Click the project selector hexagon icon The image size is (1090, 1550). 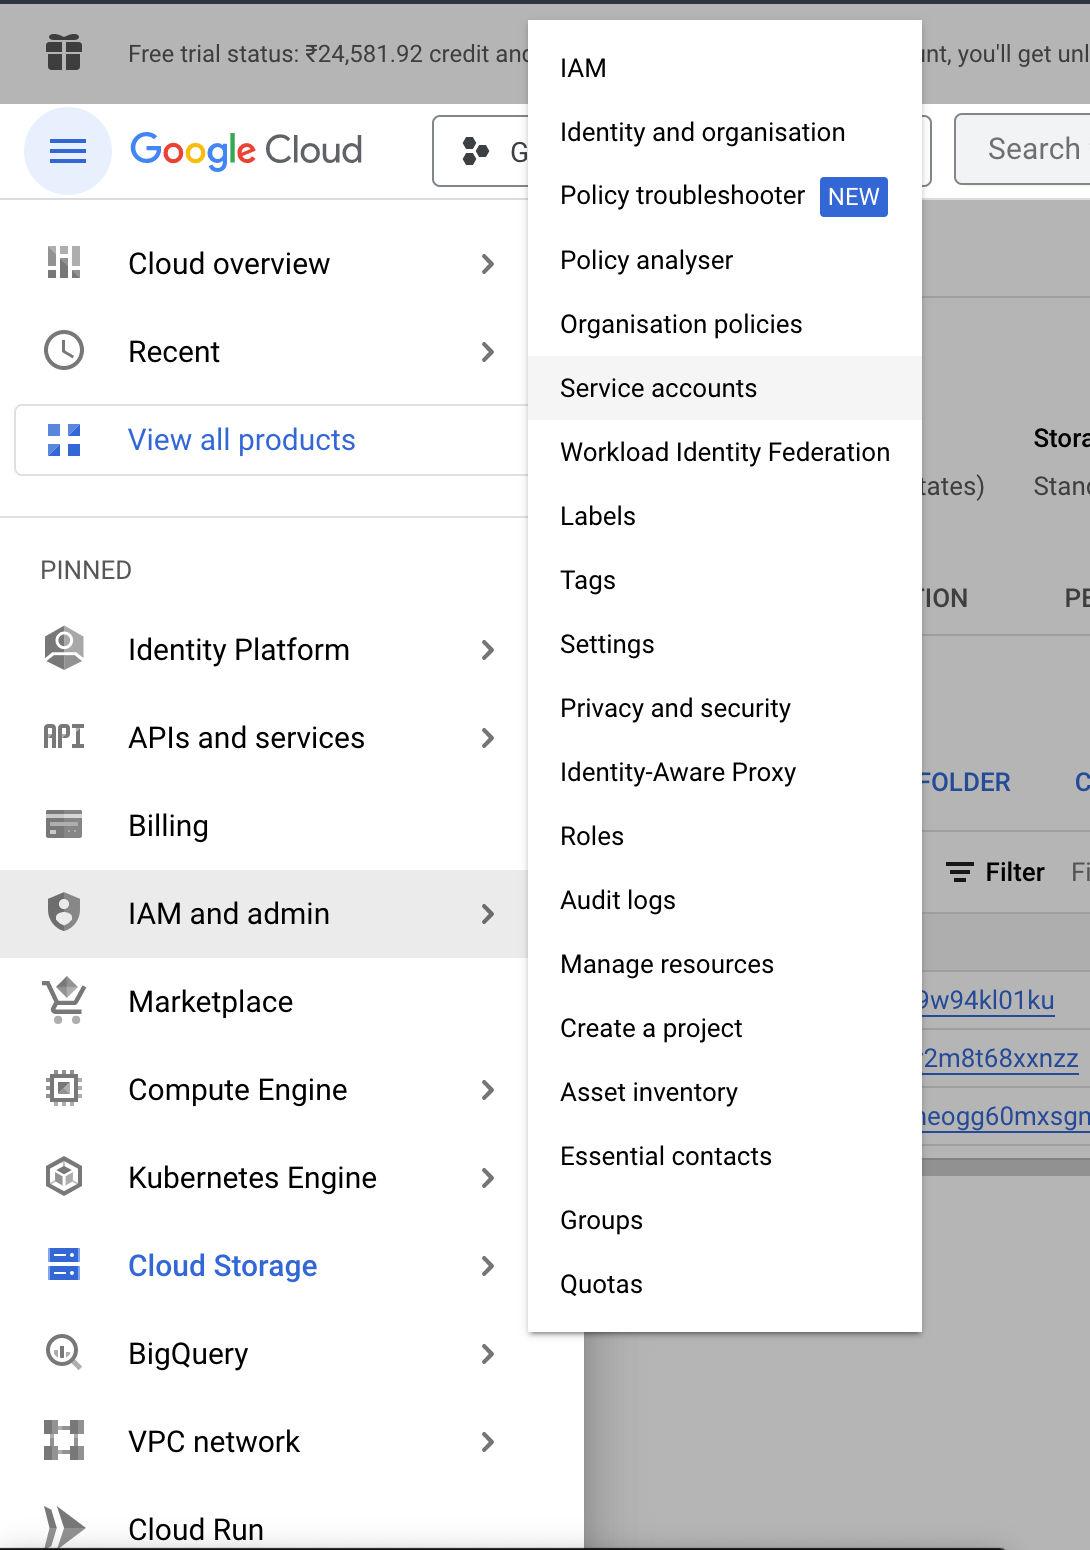pos(475,151)
